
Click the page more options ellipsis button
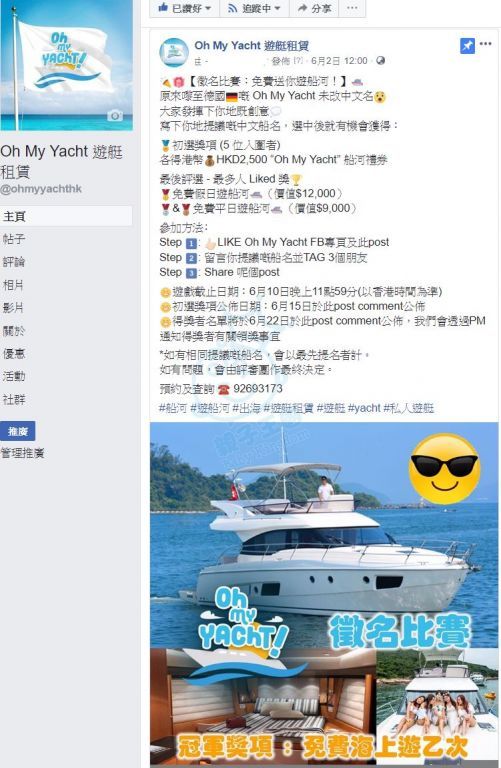click(x=352, y=8)
